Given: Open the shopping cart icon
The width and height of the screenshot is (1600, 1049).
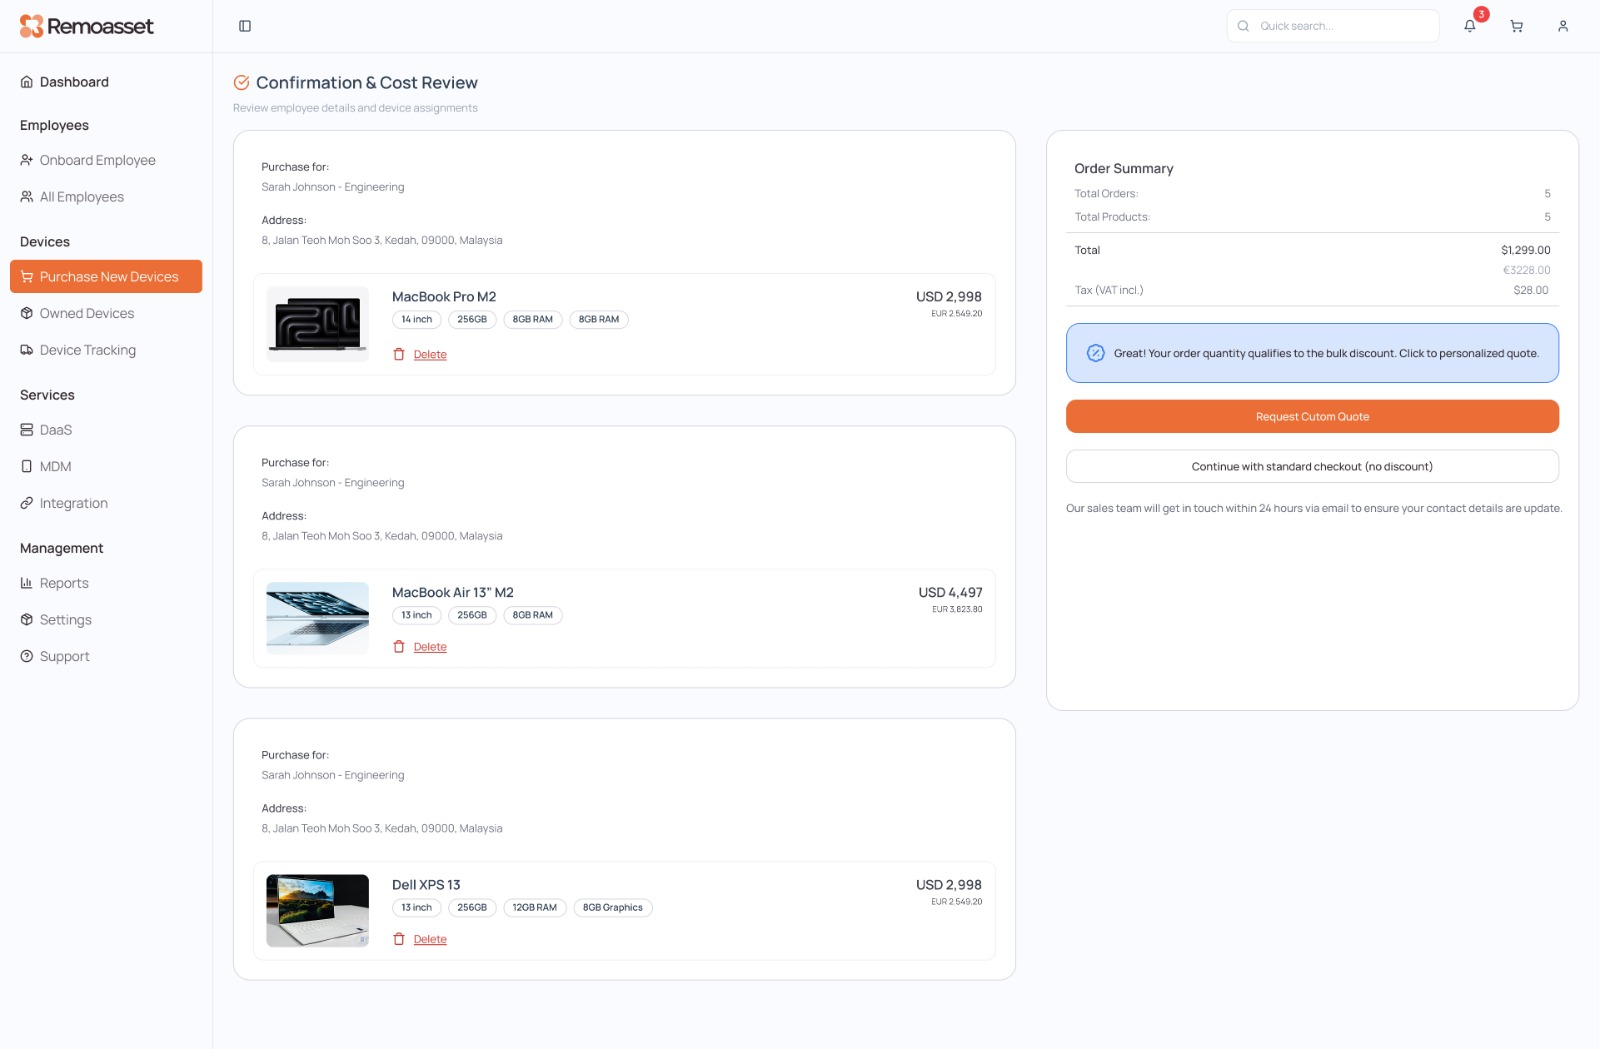Looking at the screenshot, I should click(1516, 26).
